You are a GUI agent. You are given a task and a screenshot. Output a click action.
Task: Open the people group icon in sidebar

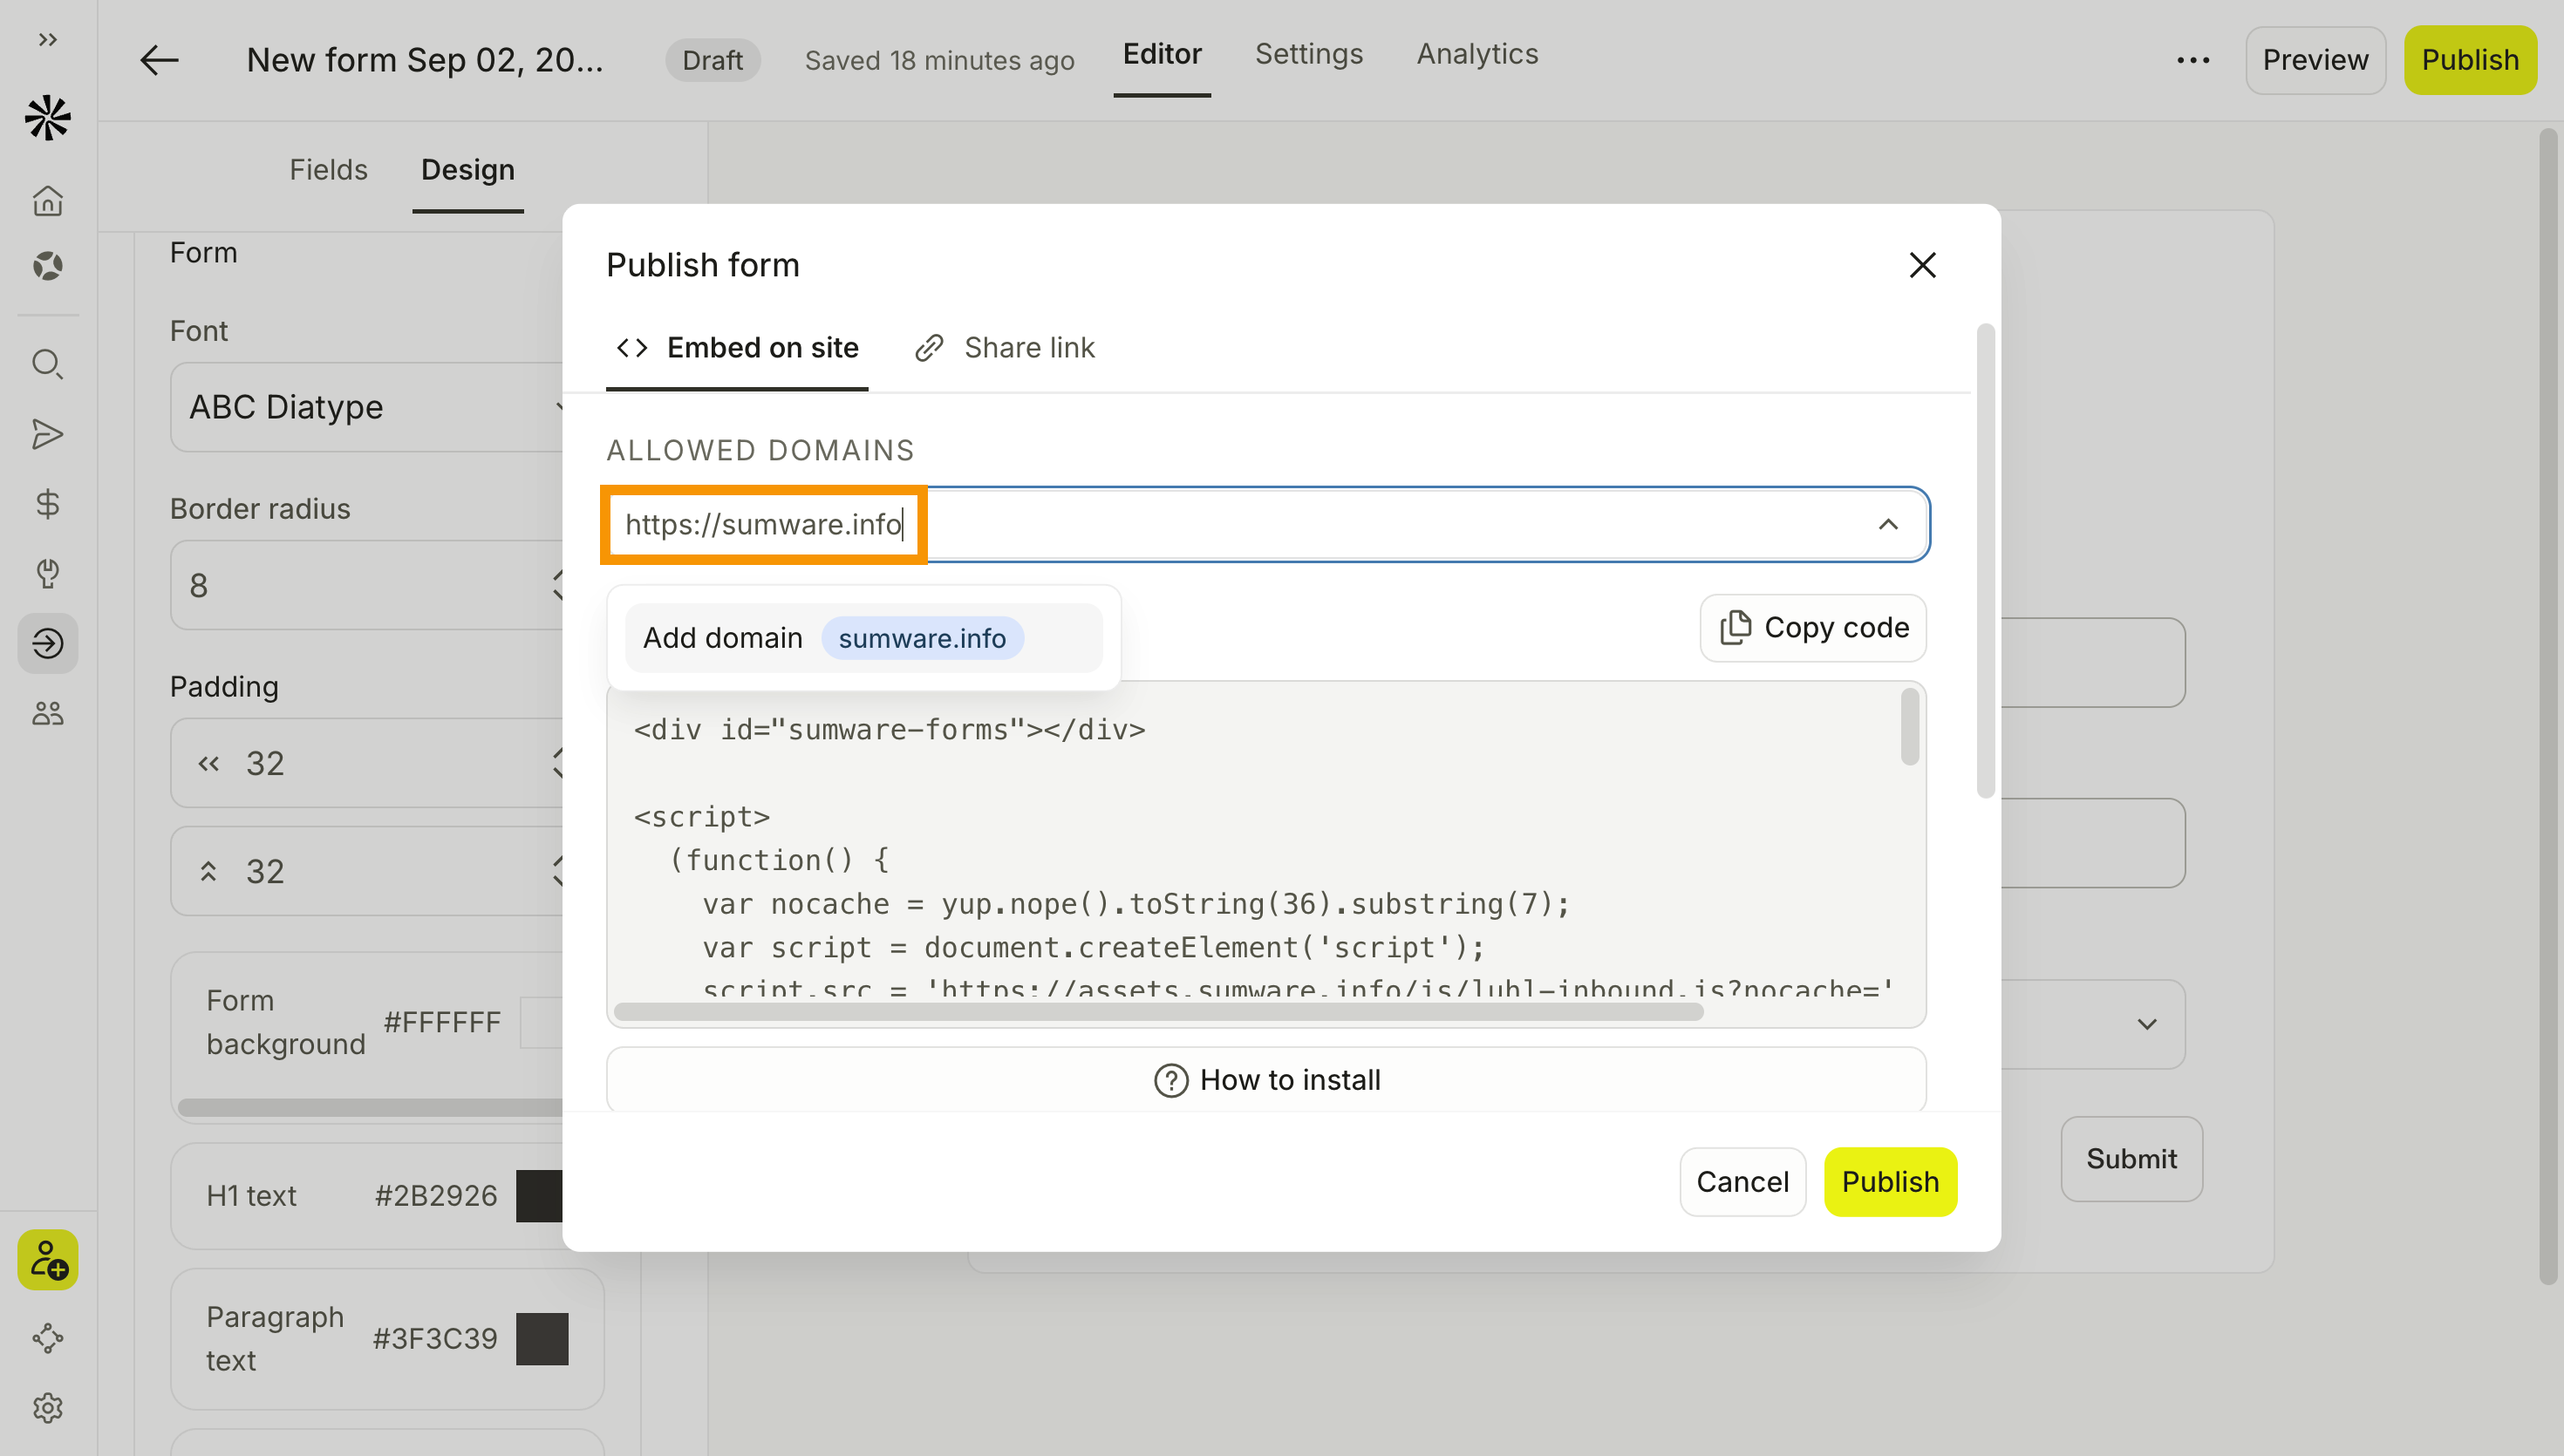[47, 713]
